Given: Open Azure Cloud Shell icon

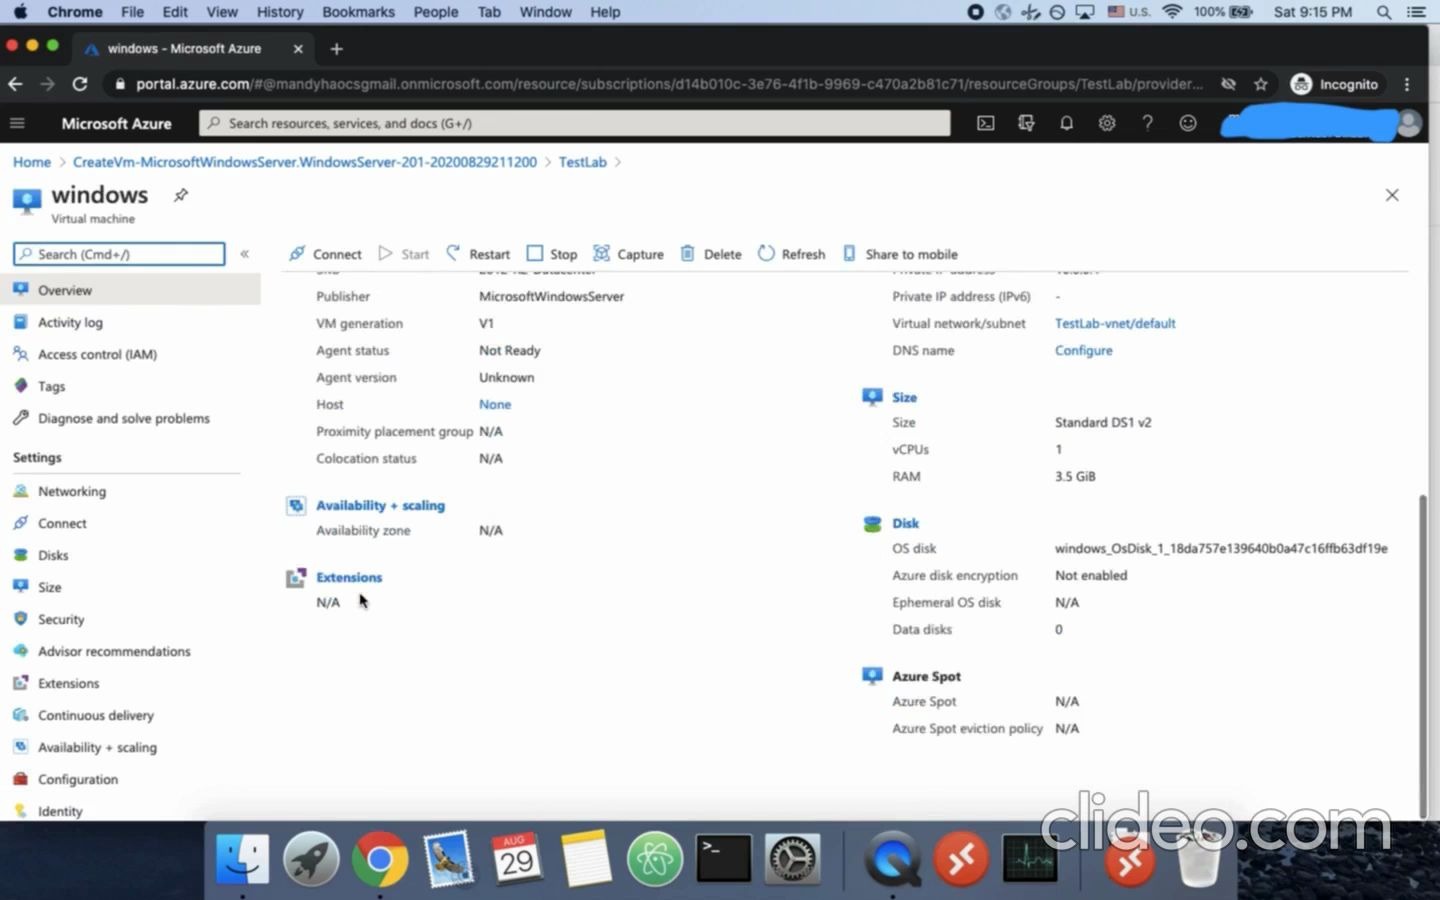Looking at the screenshot, I should [985, 123].
